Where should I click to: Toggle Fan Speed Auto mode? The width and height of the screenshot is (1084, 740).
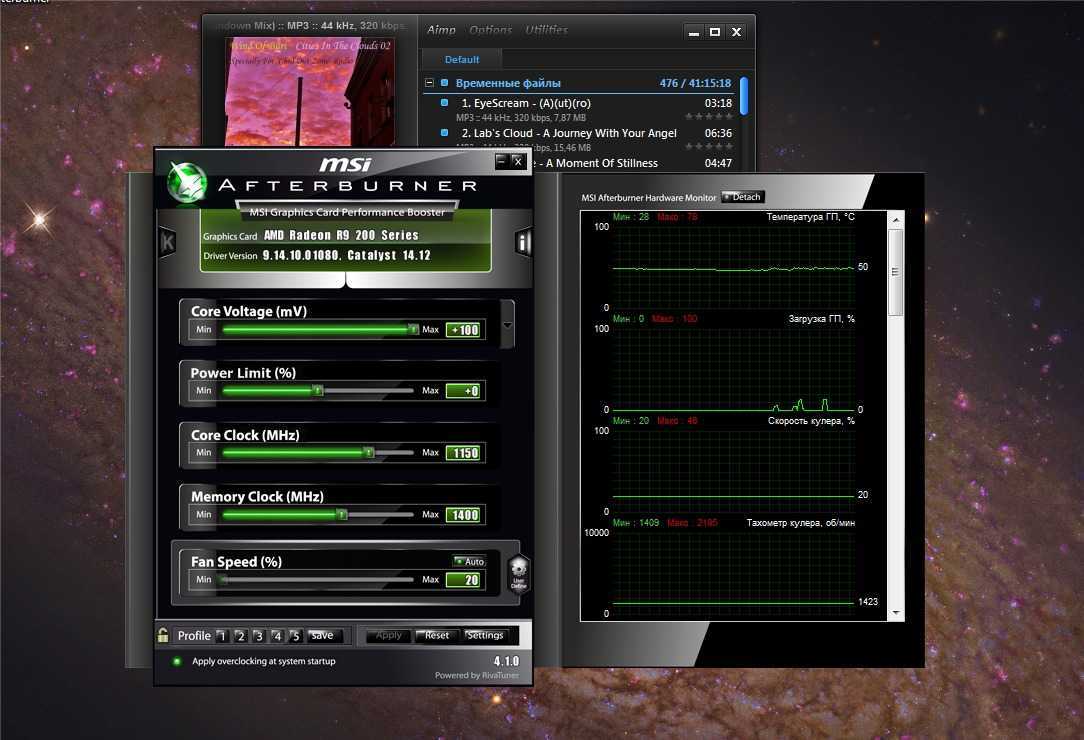pos(469,561)
